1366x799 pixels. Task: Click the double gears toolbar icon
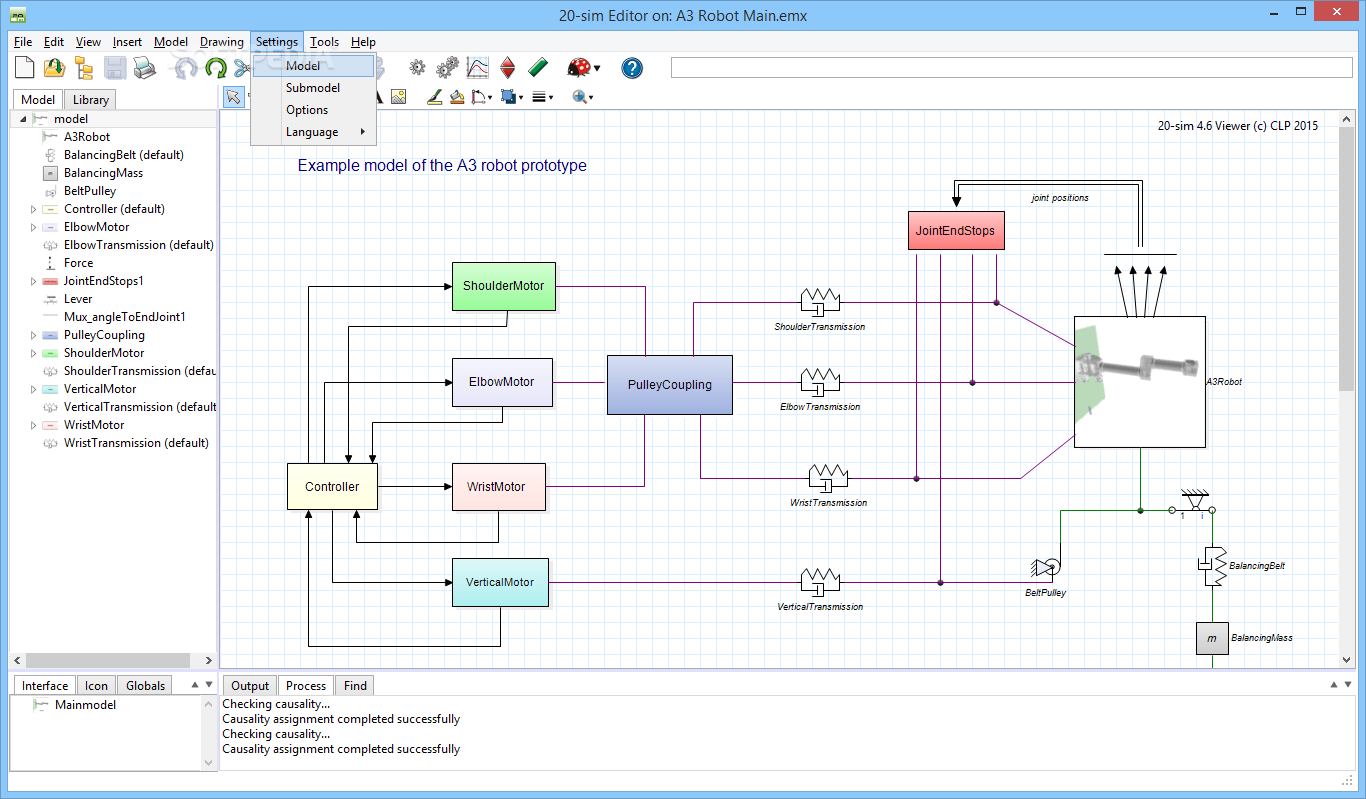coord(447,68)
